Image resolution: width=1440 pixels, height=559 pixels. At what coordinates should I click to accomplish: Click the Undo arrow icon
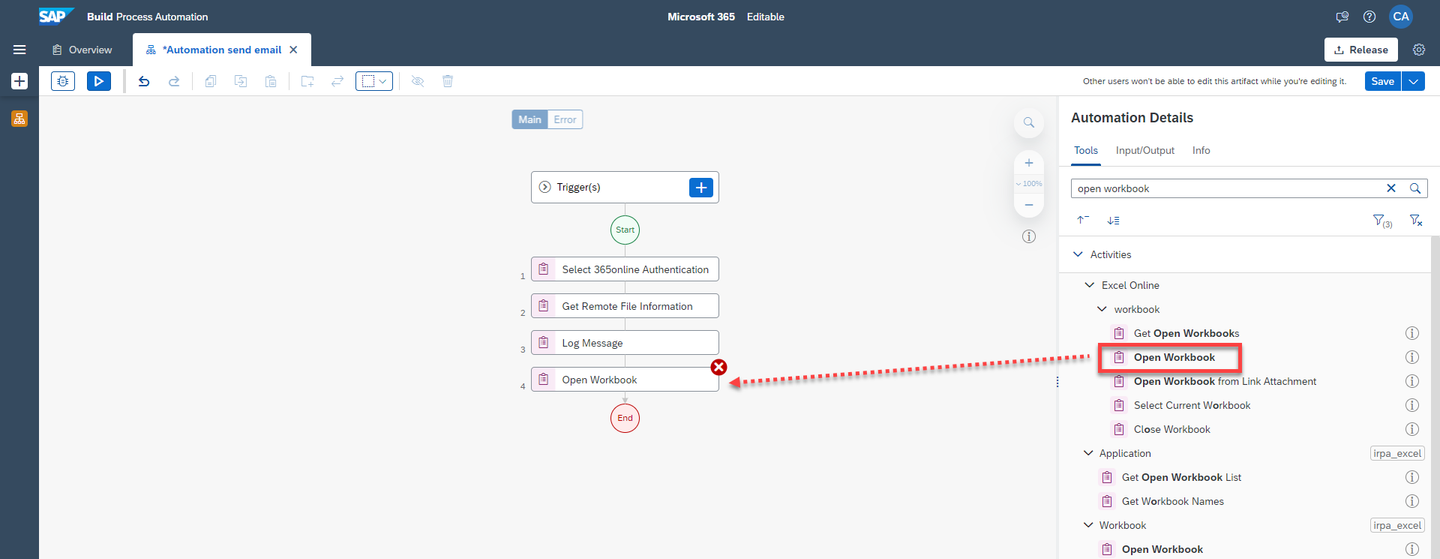pyautogui.click(x=144, y=81)
